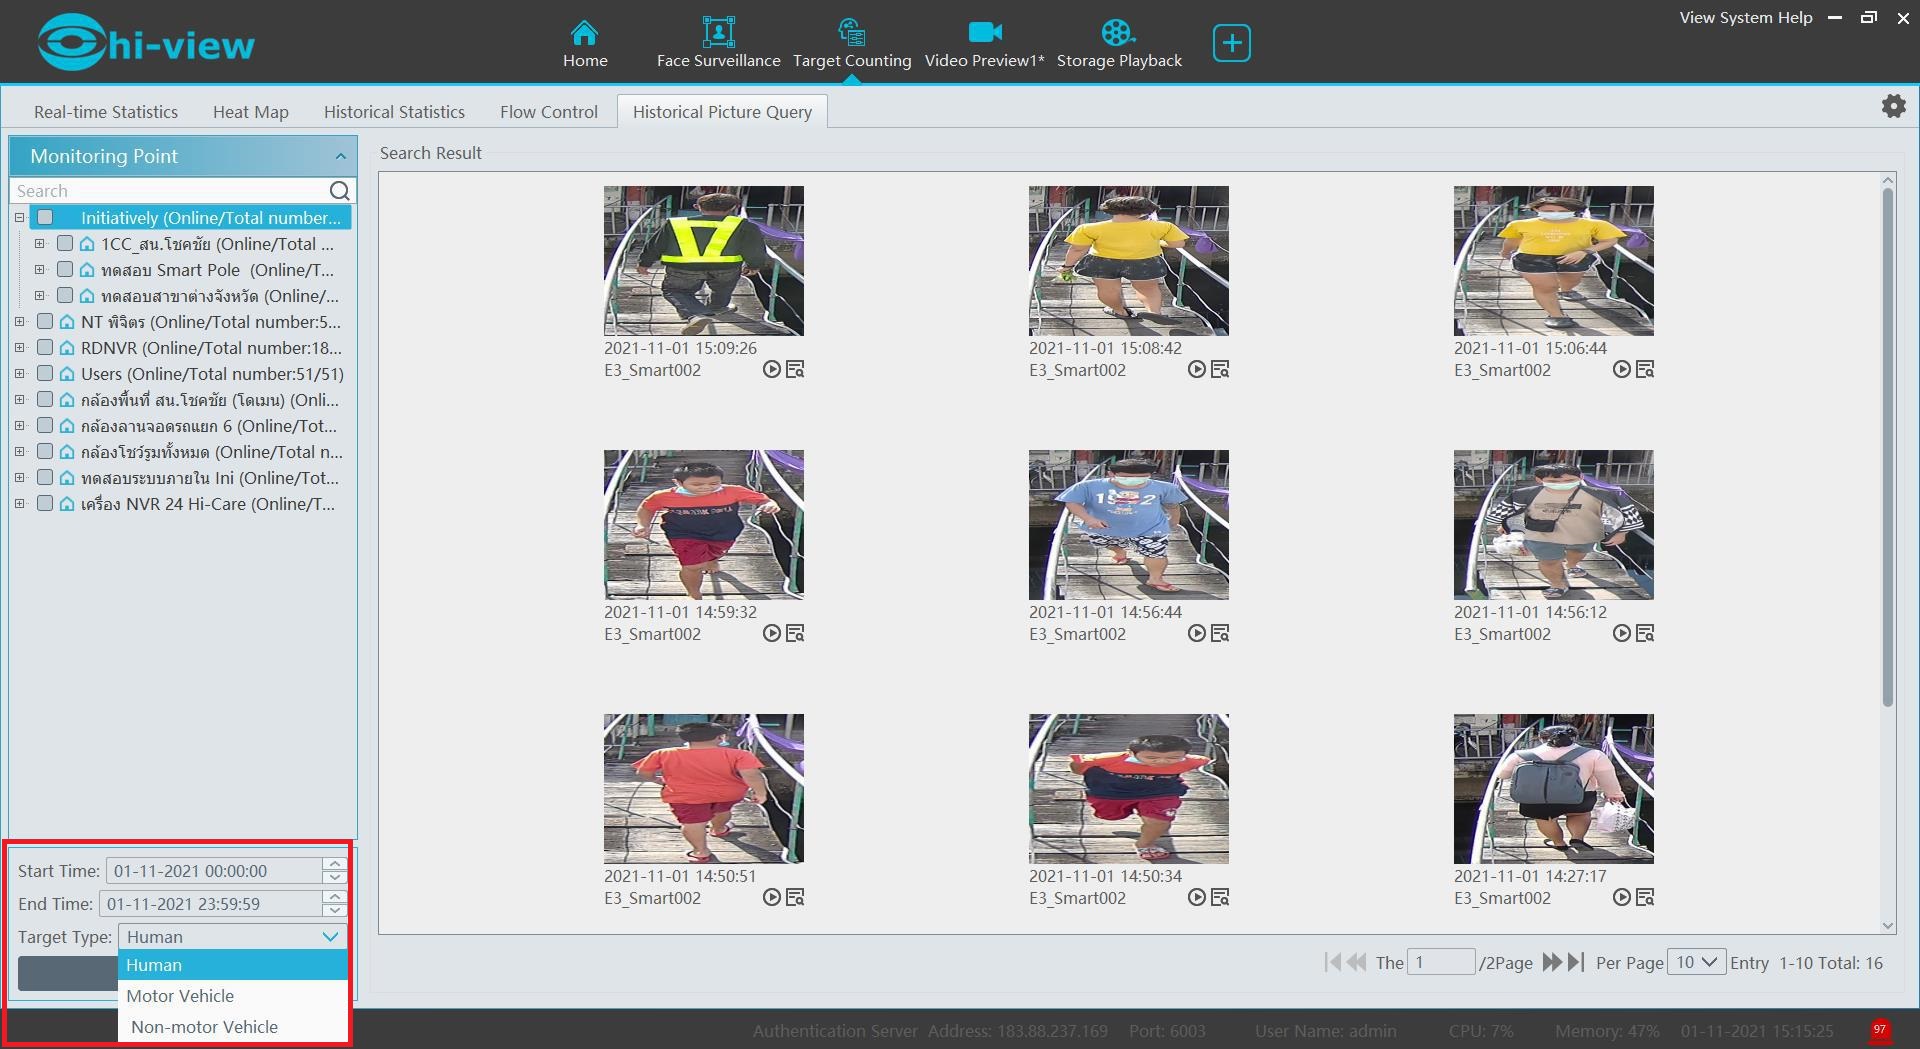Jump to last page of results

click(1577, 963)
